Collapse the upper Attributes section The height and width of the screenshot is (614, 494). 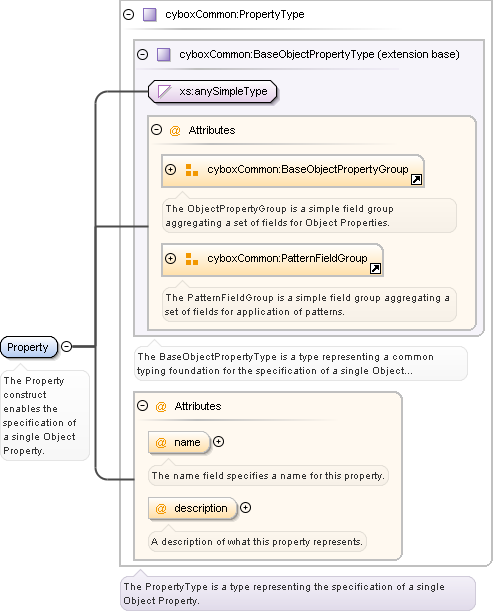(x=157, y=130)
